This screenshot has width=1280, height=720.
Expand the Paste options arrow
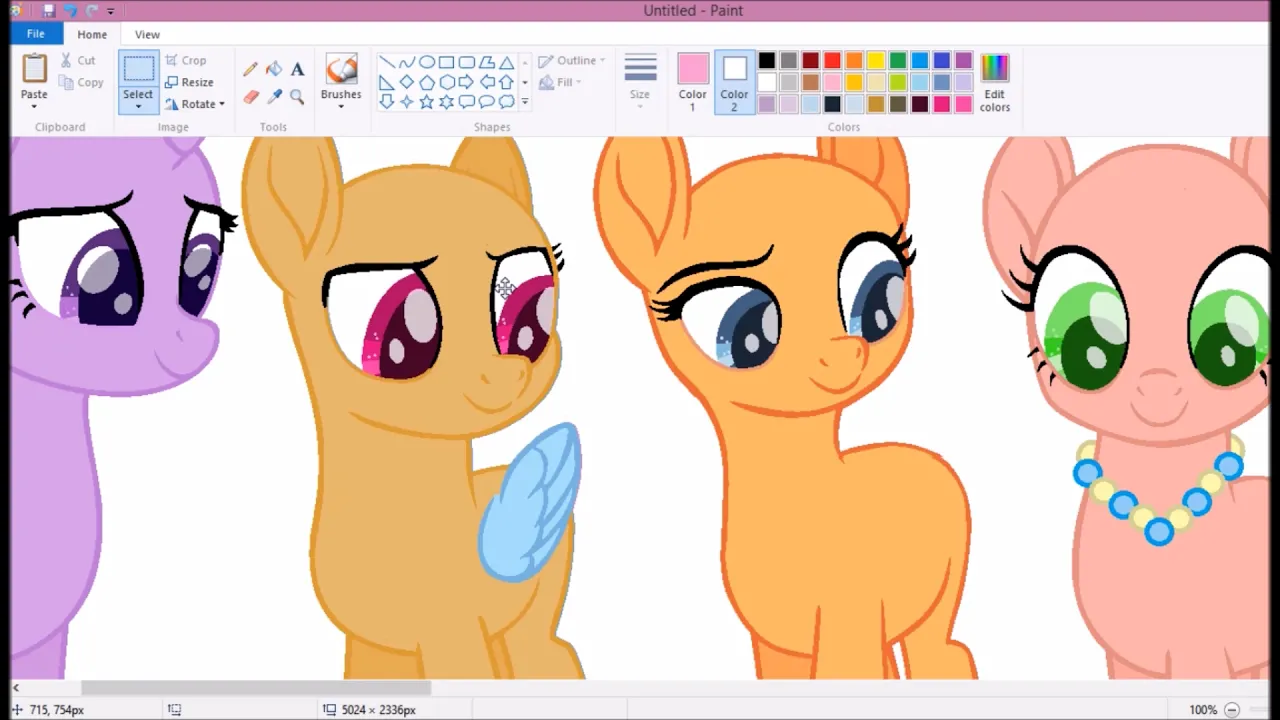(34, 106)
